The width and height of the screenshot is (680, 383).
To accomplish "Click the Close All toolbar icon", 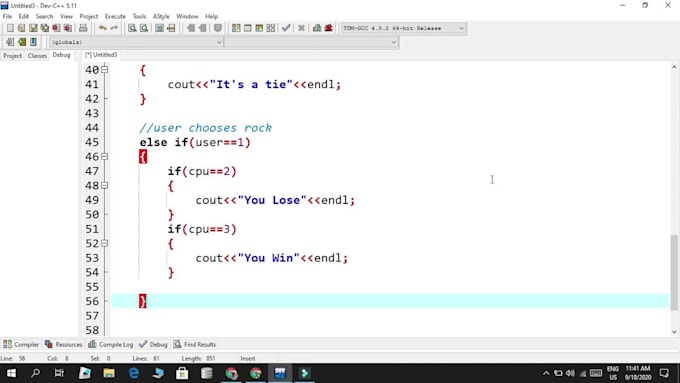I will pos(68,28).
